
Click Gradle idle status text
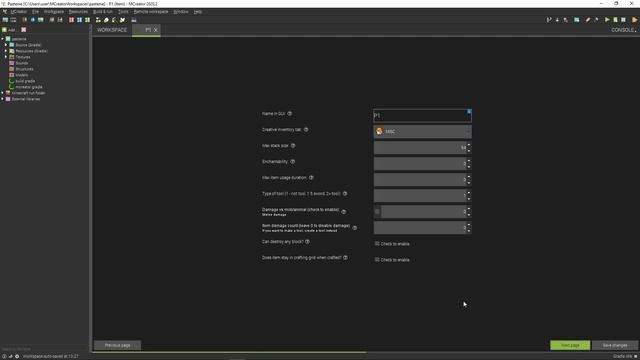point(622,356)
